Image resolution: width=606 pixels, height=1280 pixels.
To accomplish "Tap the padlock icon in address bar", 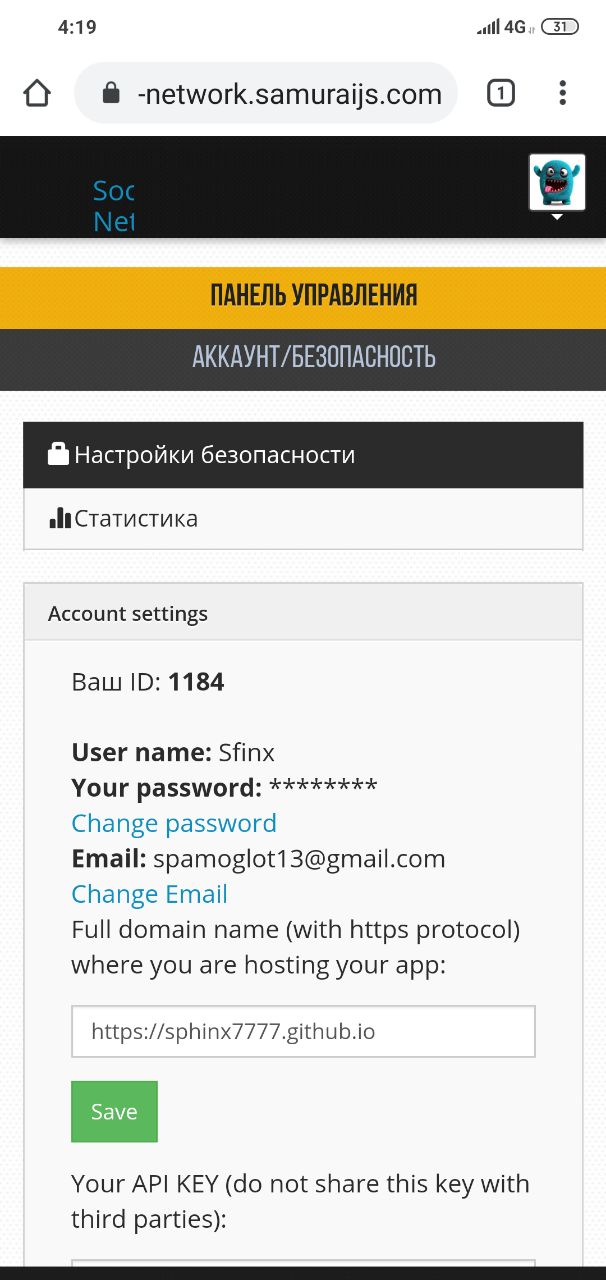I will pyautogui.click(x=111, y=94).
